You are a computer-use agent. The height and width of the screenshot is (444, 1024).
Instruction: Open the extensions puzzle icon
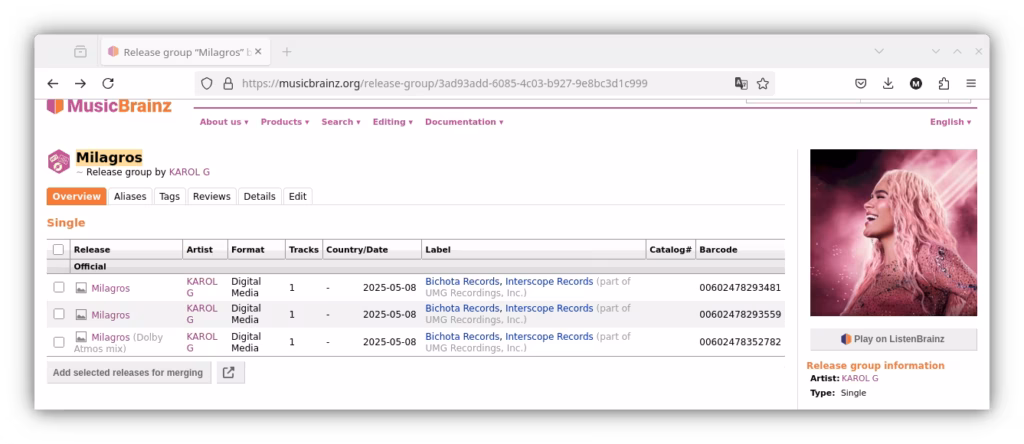click(944, 84)
